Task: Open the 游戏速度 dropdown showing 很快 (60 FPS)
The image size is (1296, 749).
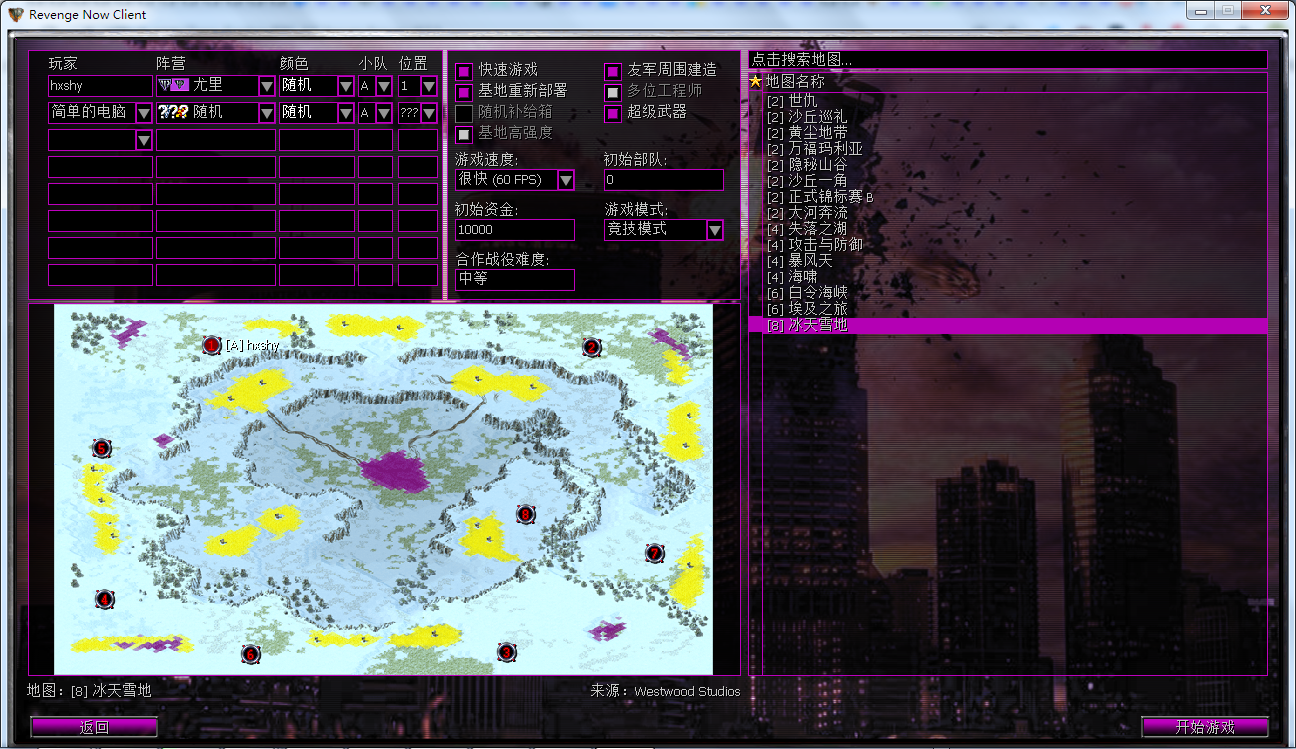Action: tap(566, 180)
